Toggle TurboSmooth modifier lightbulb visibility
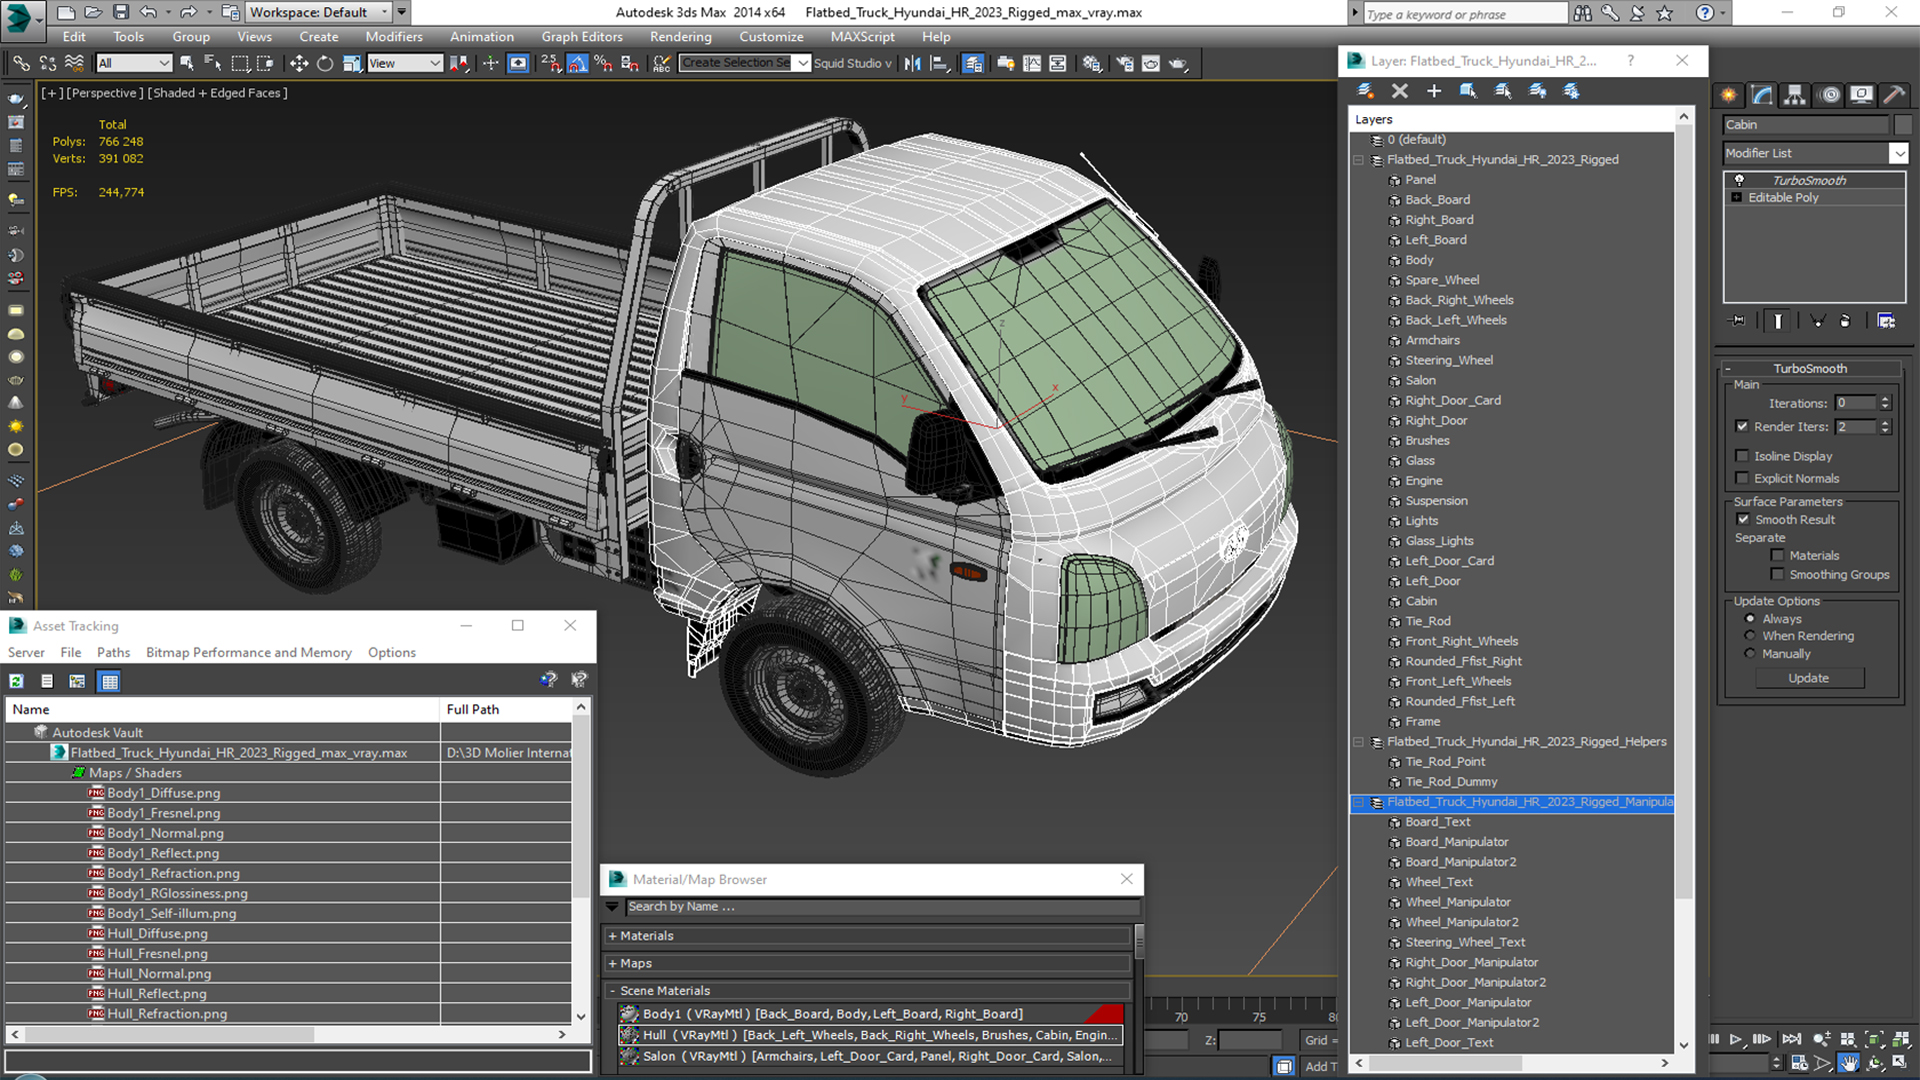Viewport: 1920px width, 1080px height. point(1740,180)
